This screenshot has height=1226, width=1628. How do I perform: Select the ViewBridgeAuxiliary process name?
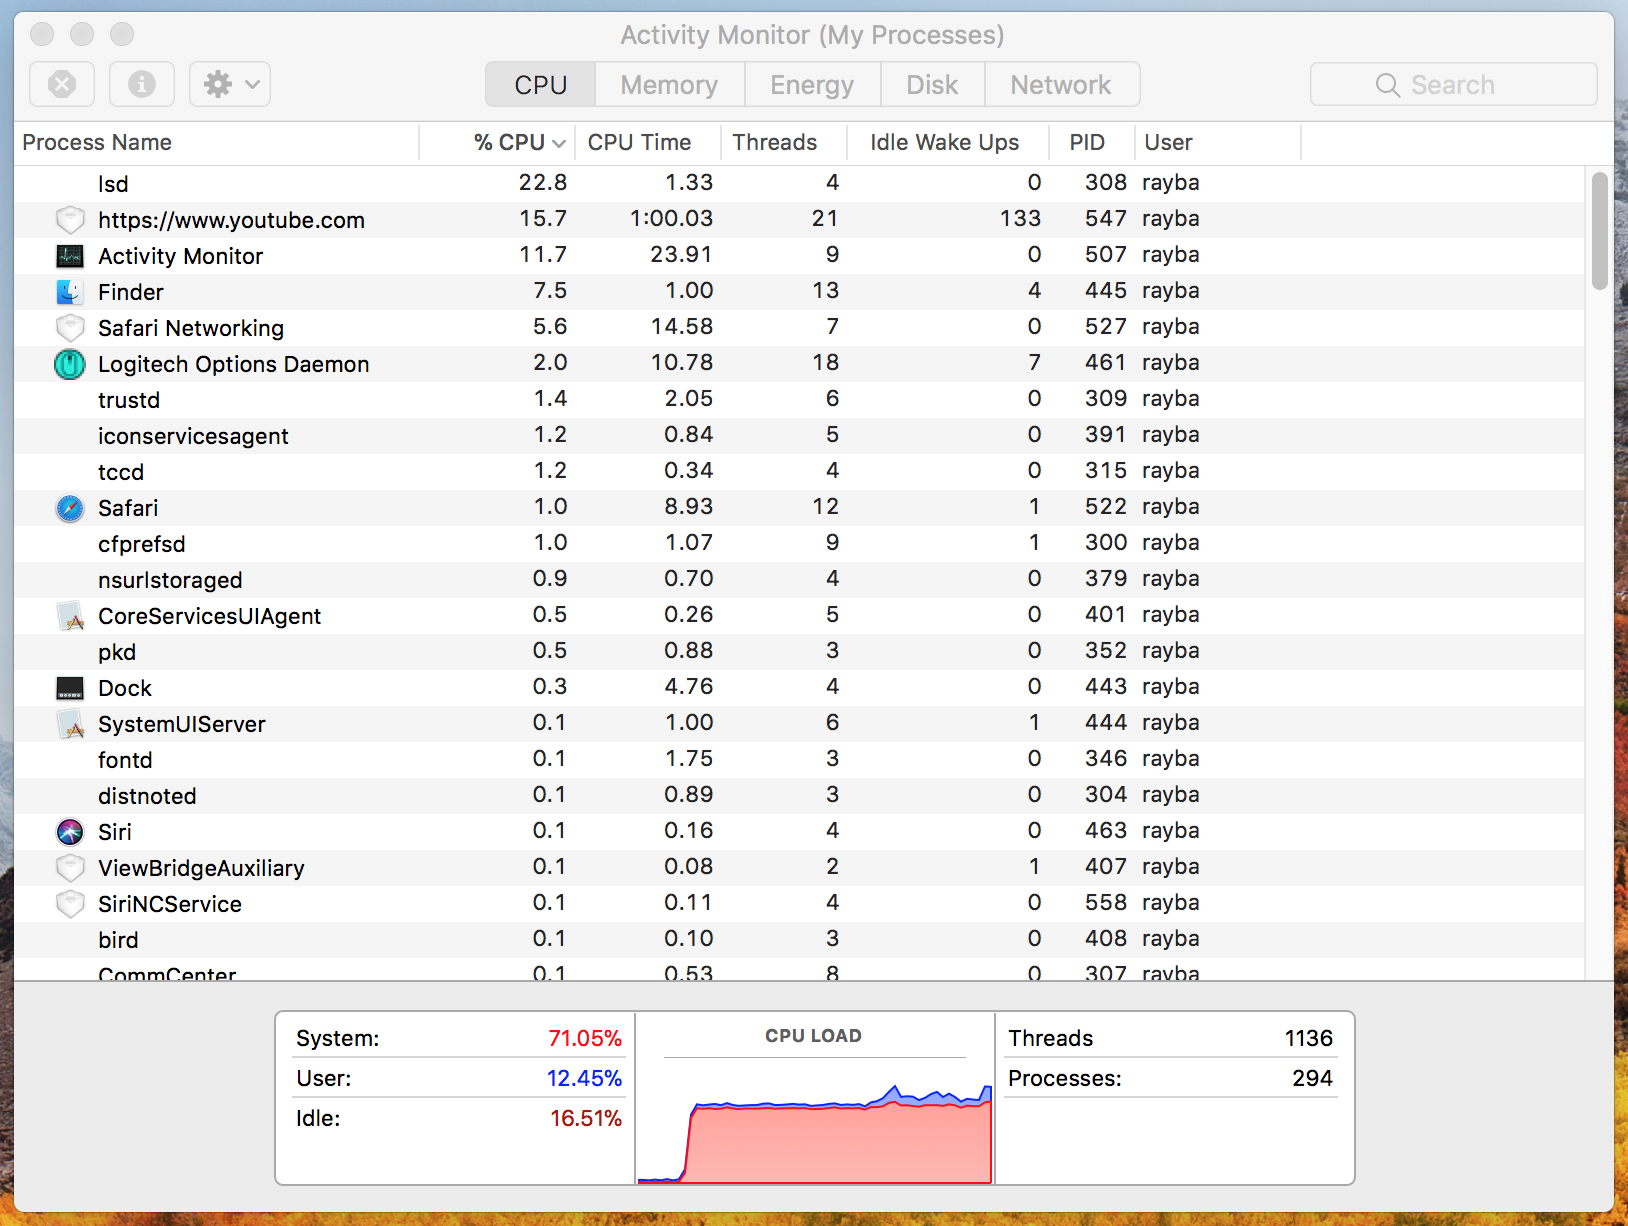coord(201,868)
